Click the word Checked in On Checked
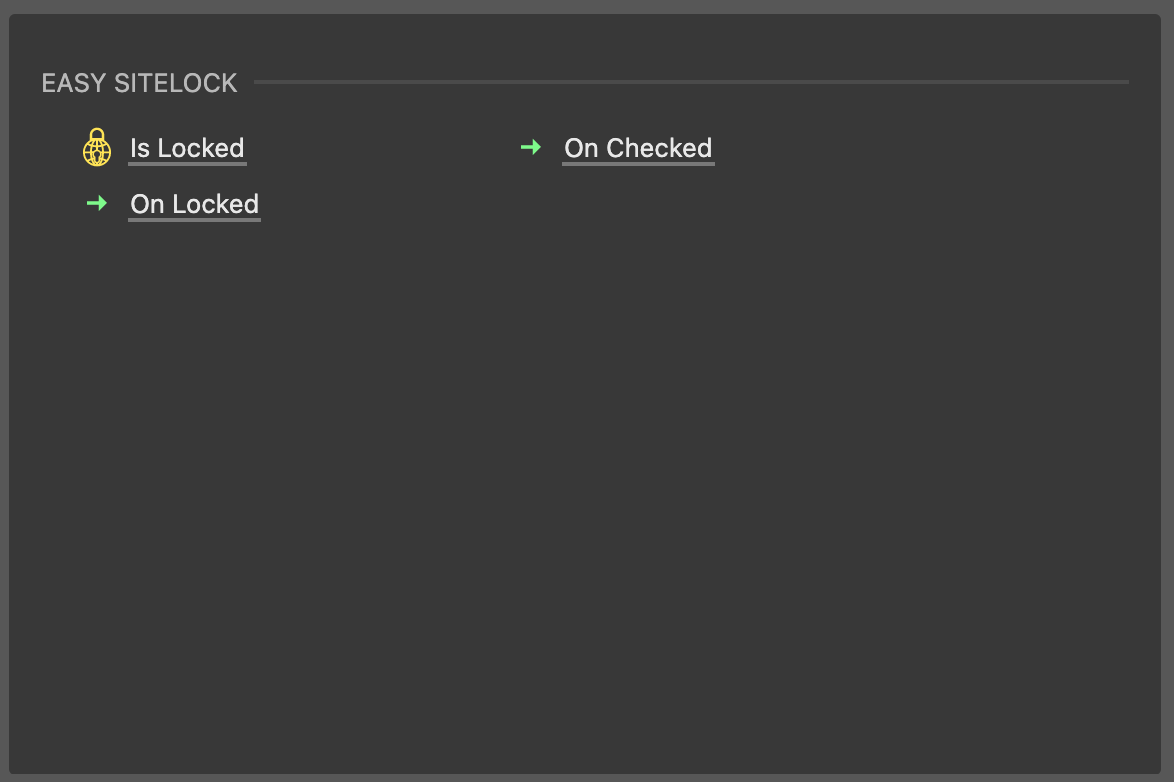1174x782 pixels. pyautogui.click(x=659, y=148)
